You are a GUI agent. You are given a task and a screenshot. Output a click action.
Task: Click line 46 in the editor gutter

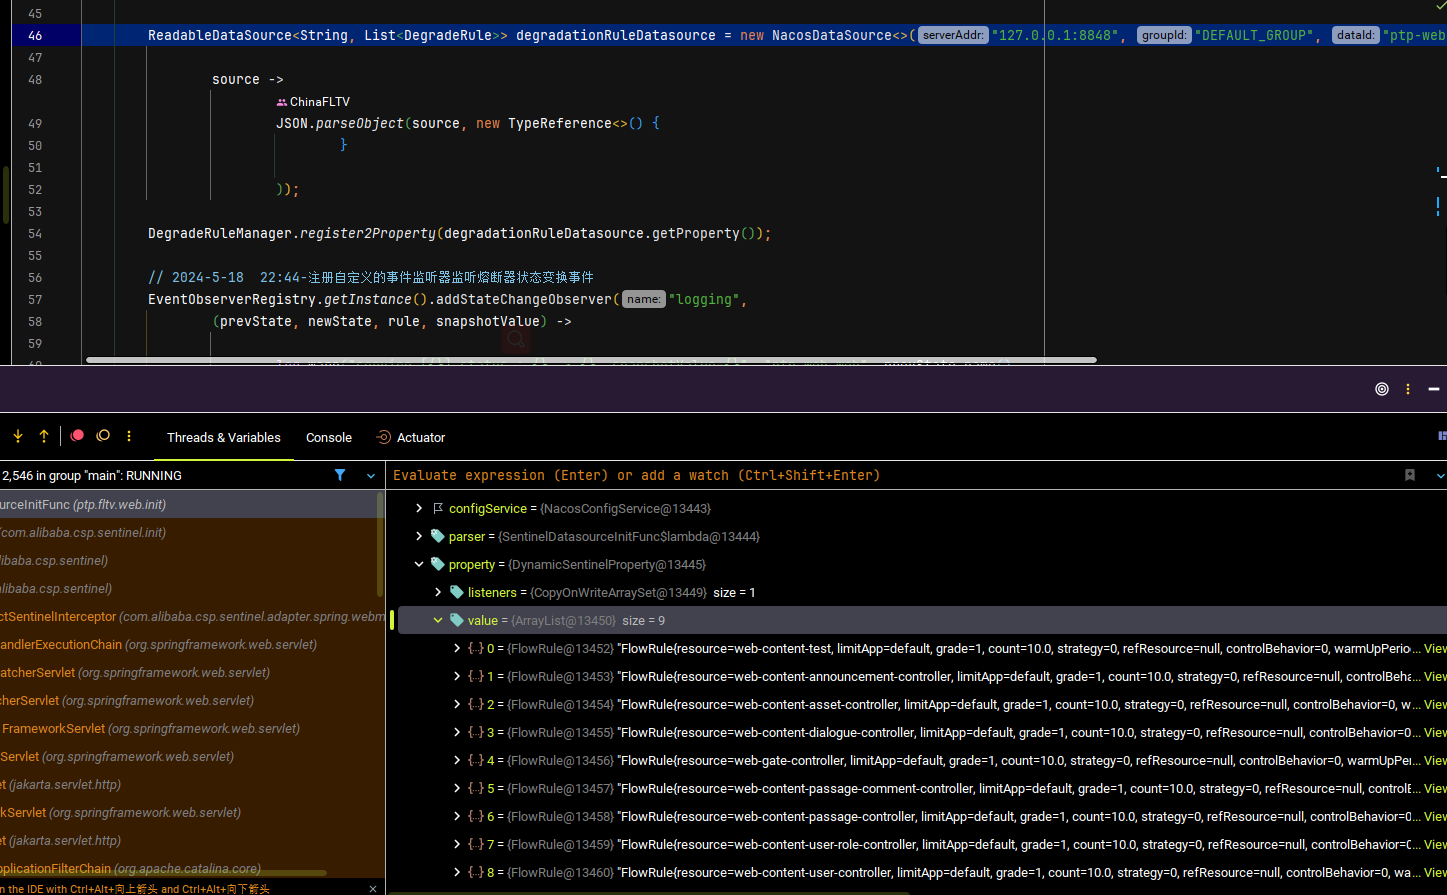35,35
